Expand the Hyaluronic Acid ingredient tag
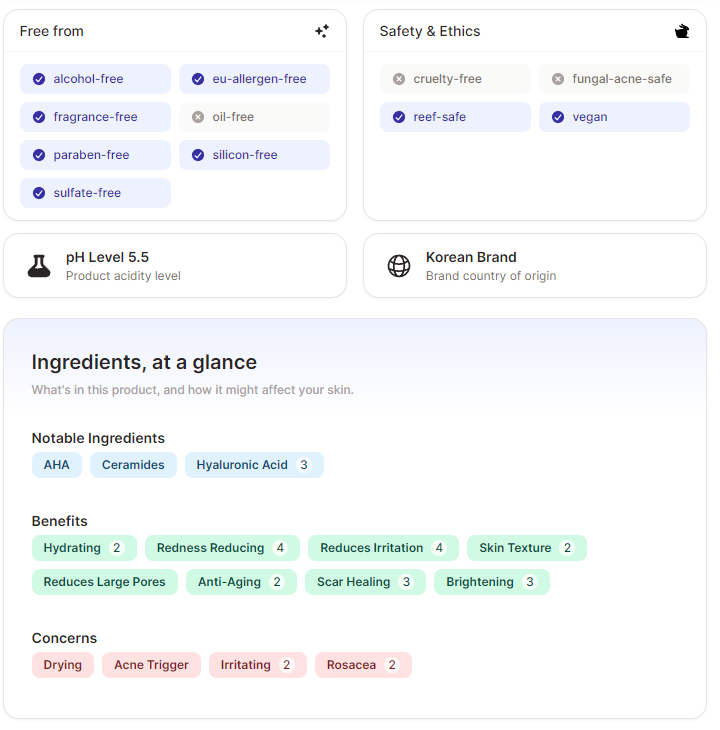 click(x=254, y=465)
